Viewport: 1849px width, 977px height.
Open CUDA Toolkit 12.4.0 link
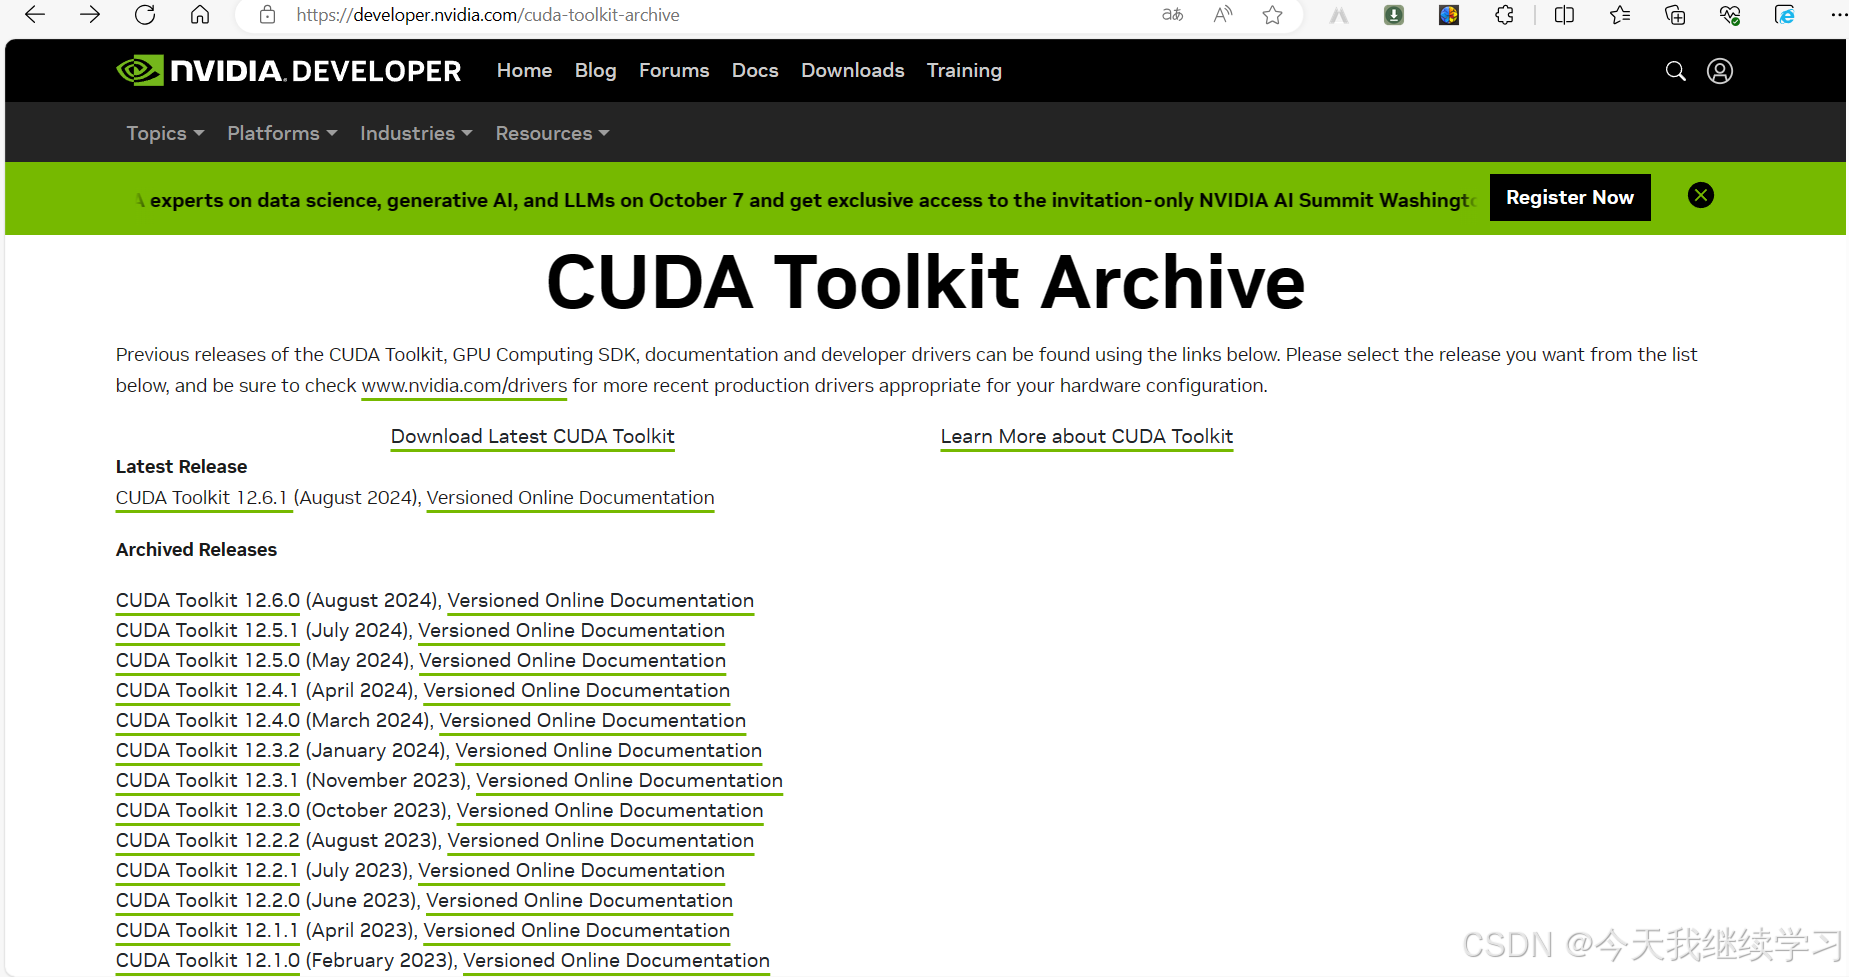208,721
